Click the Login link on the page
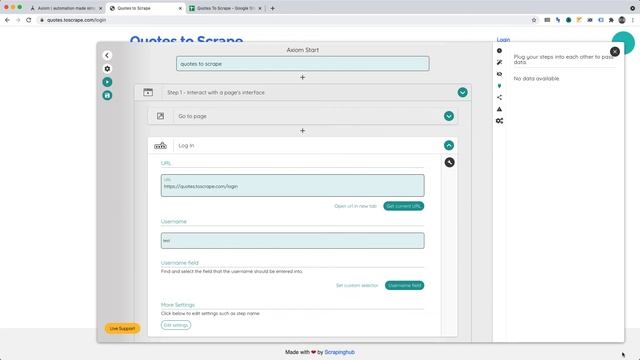 (503, 40)
